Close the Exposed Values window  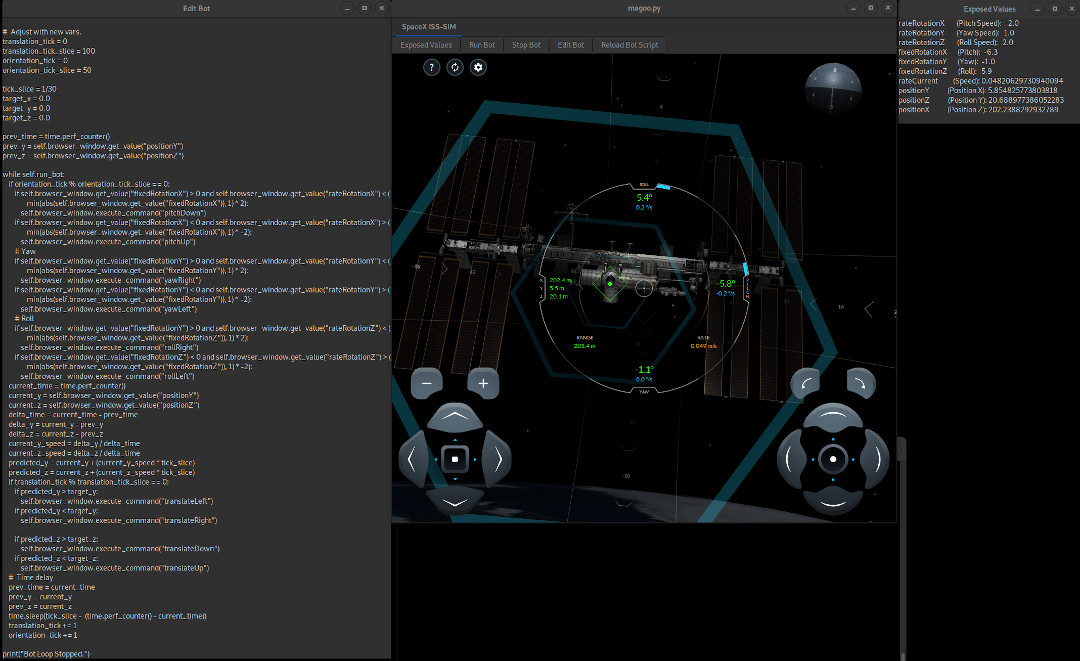coord(1071,9)
